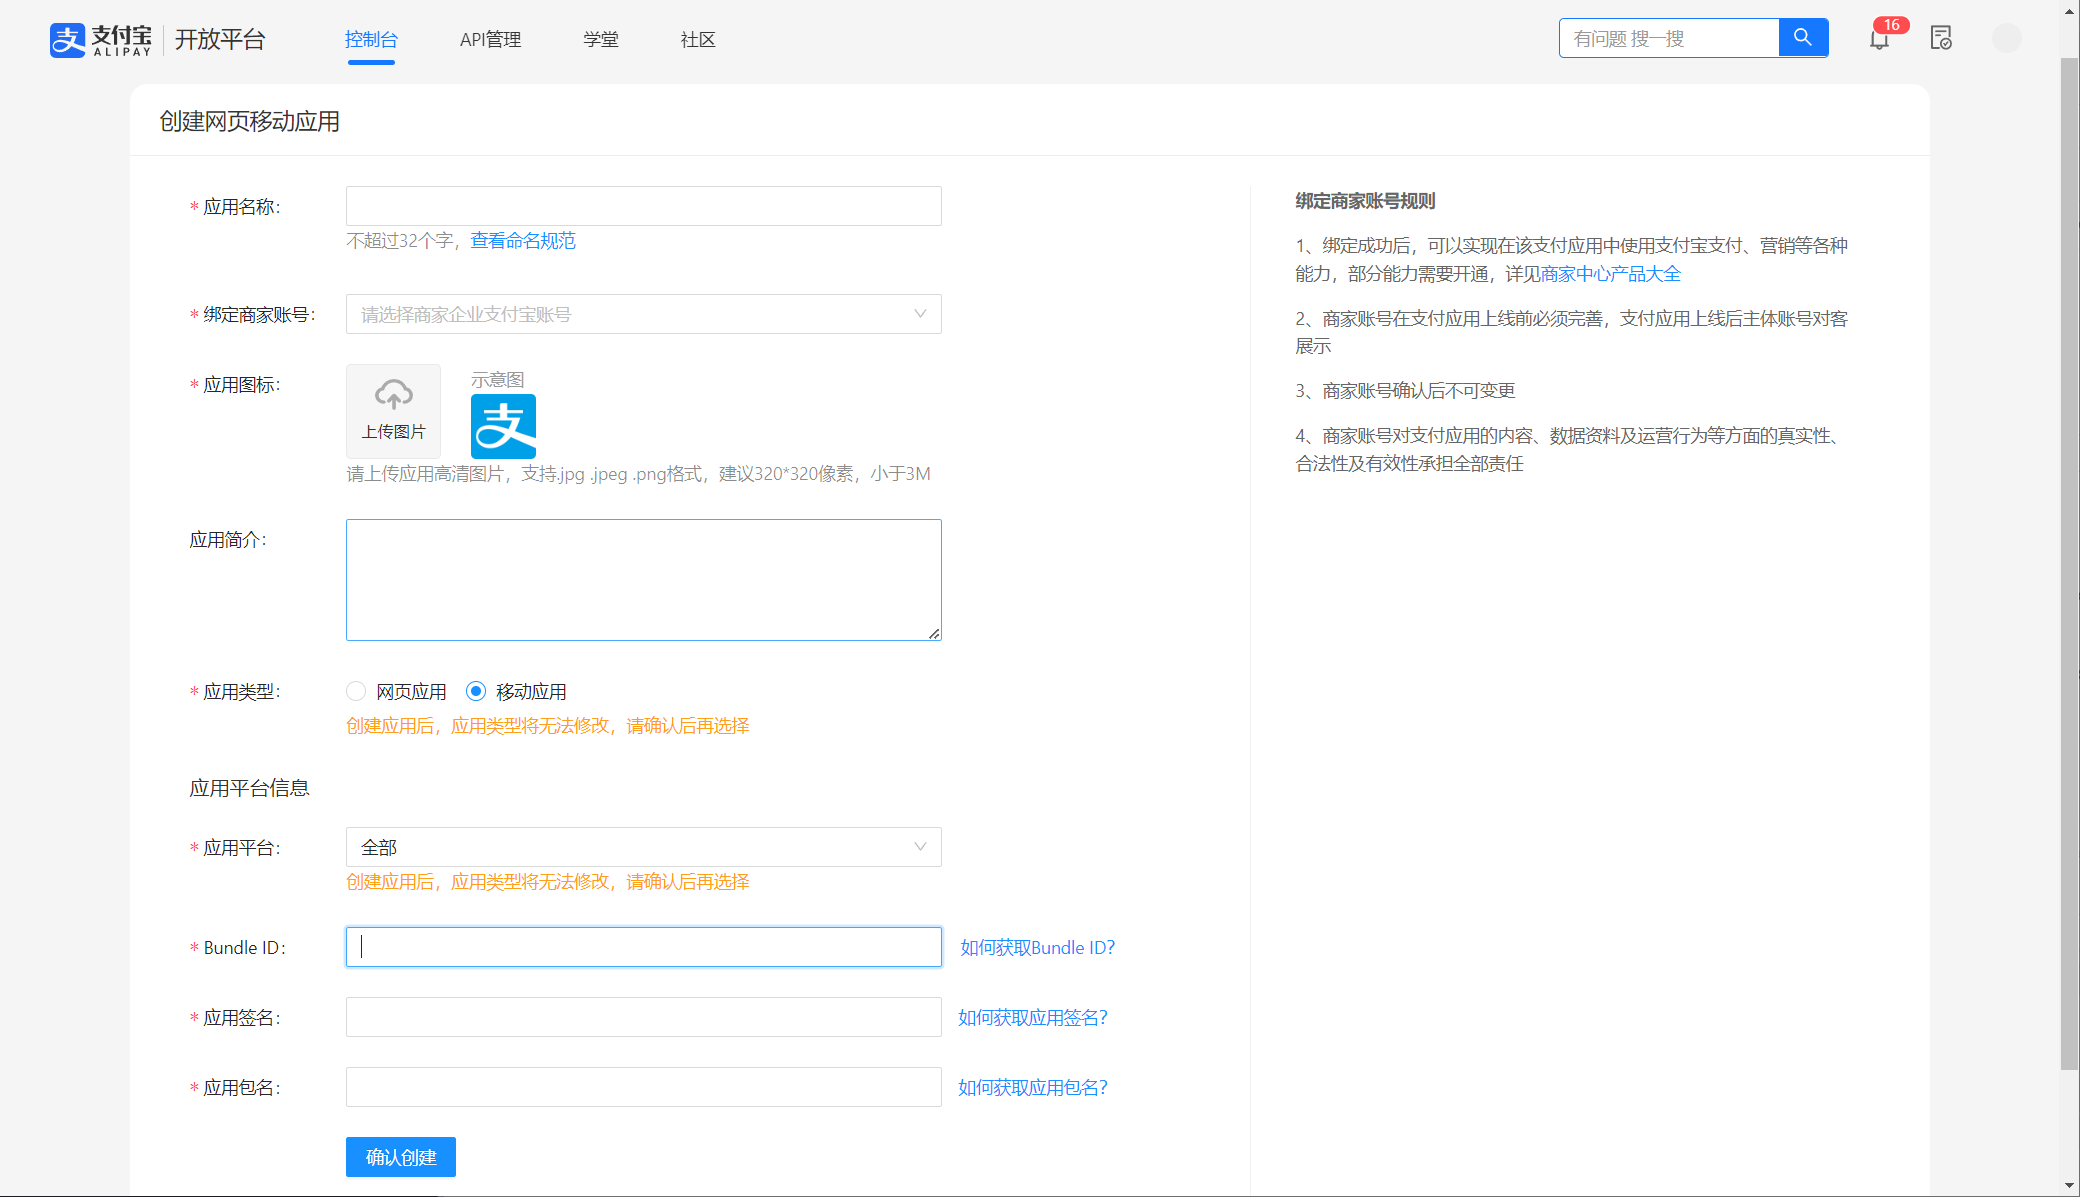Open the 应用平台 dropdown showing 全部
The width and height of the screenshot is (2080, 1197).
pyautogui.click(x=643, y=847)
